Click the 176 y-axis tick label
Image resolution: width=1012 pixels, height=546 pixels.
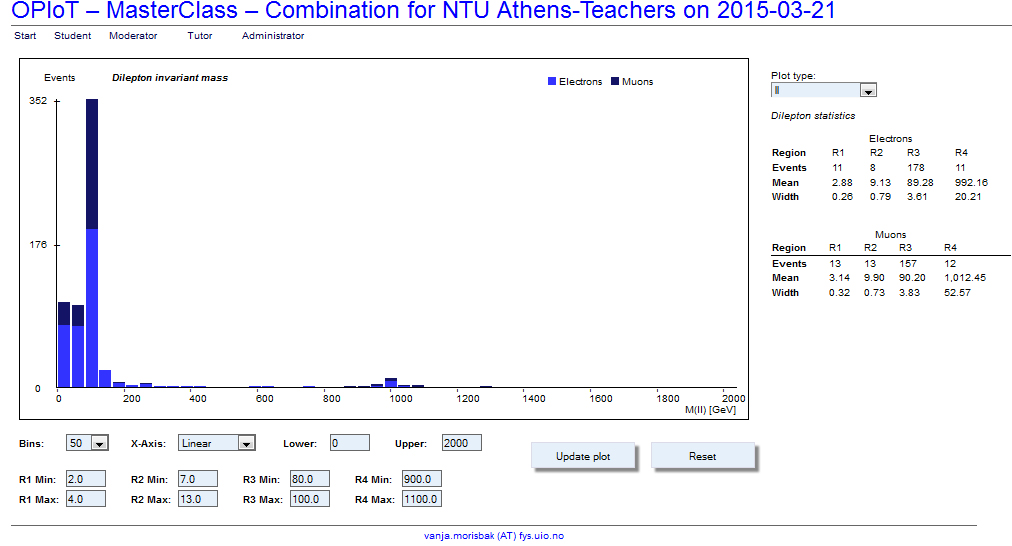(38, 245)
